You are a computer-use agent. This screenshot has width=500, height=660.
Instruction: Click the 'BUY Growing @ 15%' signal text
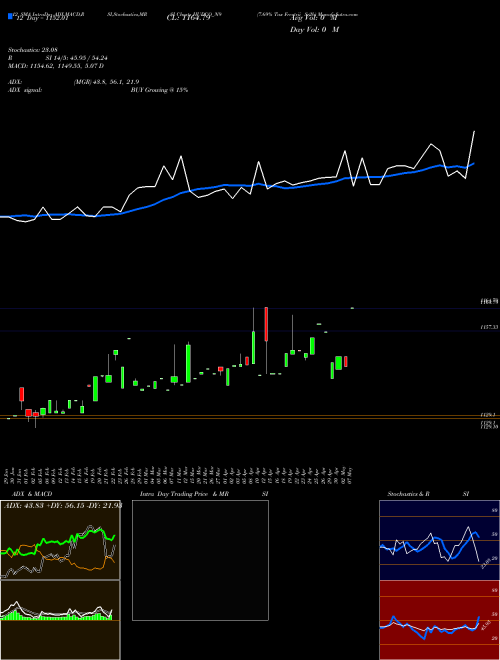160,90
